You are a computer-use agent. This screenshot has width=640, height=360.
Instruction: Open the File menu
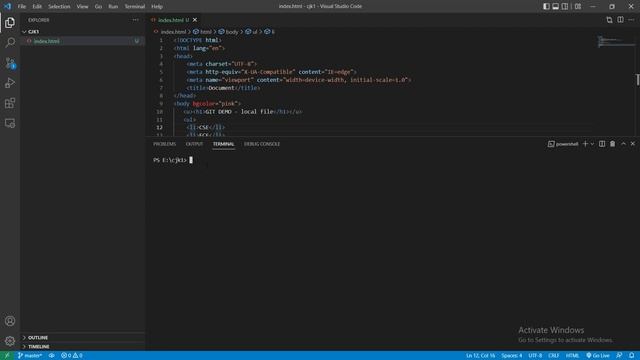22,6
